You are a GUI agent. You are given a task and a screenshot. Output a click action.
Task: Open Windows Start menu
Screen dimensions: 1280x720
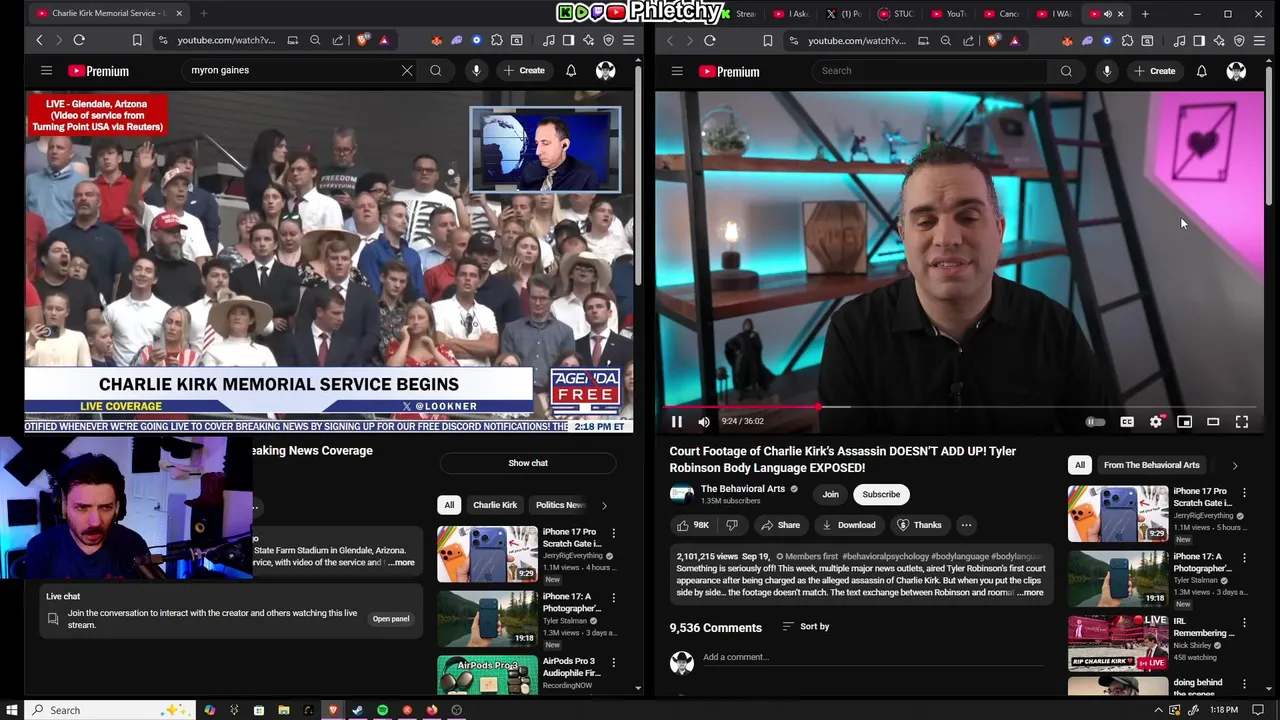point(12,710)
